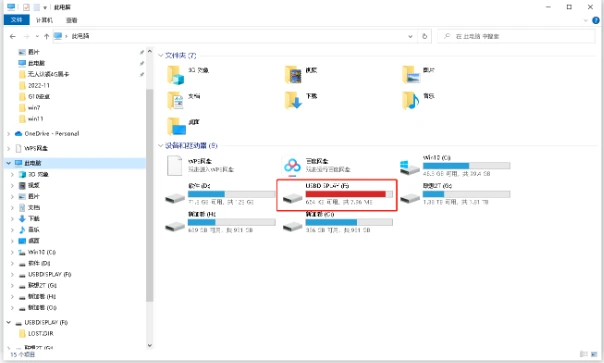Select the (G:) drive under 此电脑 in tree
The height and width of the screenshot is (363, 604).
click(x=38, y=286)
